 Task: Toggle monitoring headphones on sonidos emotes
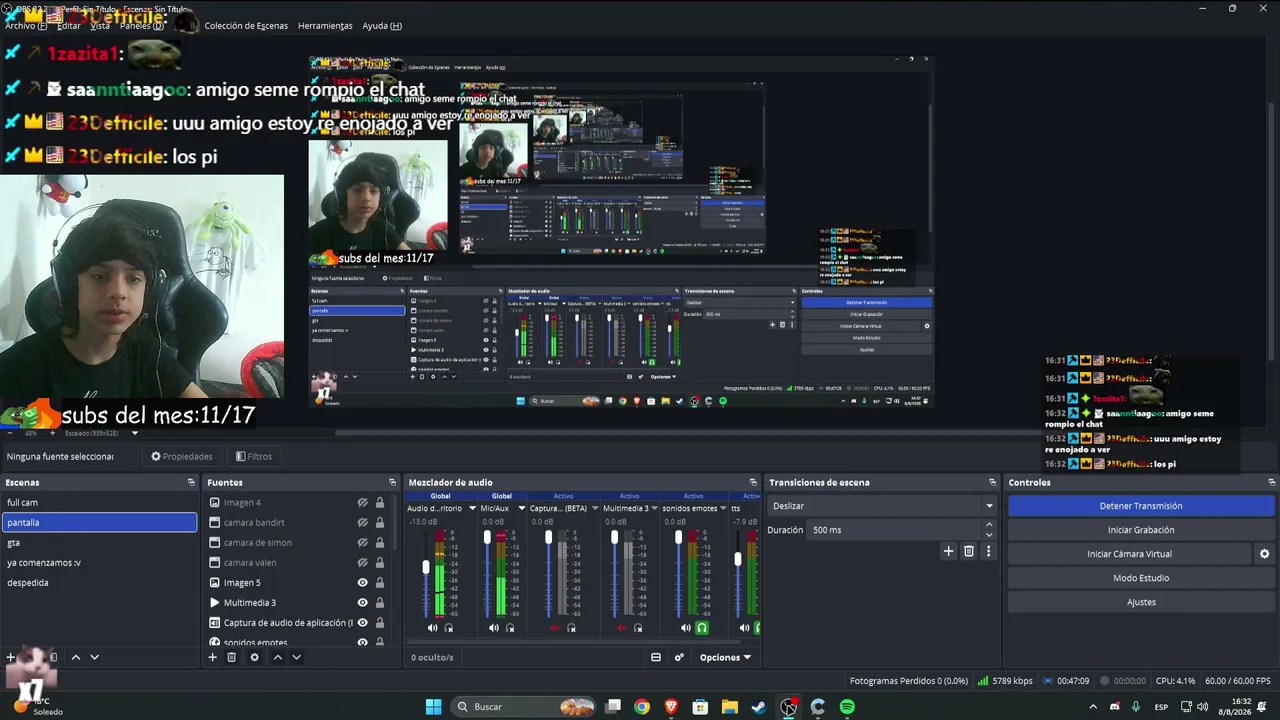[x=702, y=628]
